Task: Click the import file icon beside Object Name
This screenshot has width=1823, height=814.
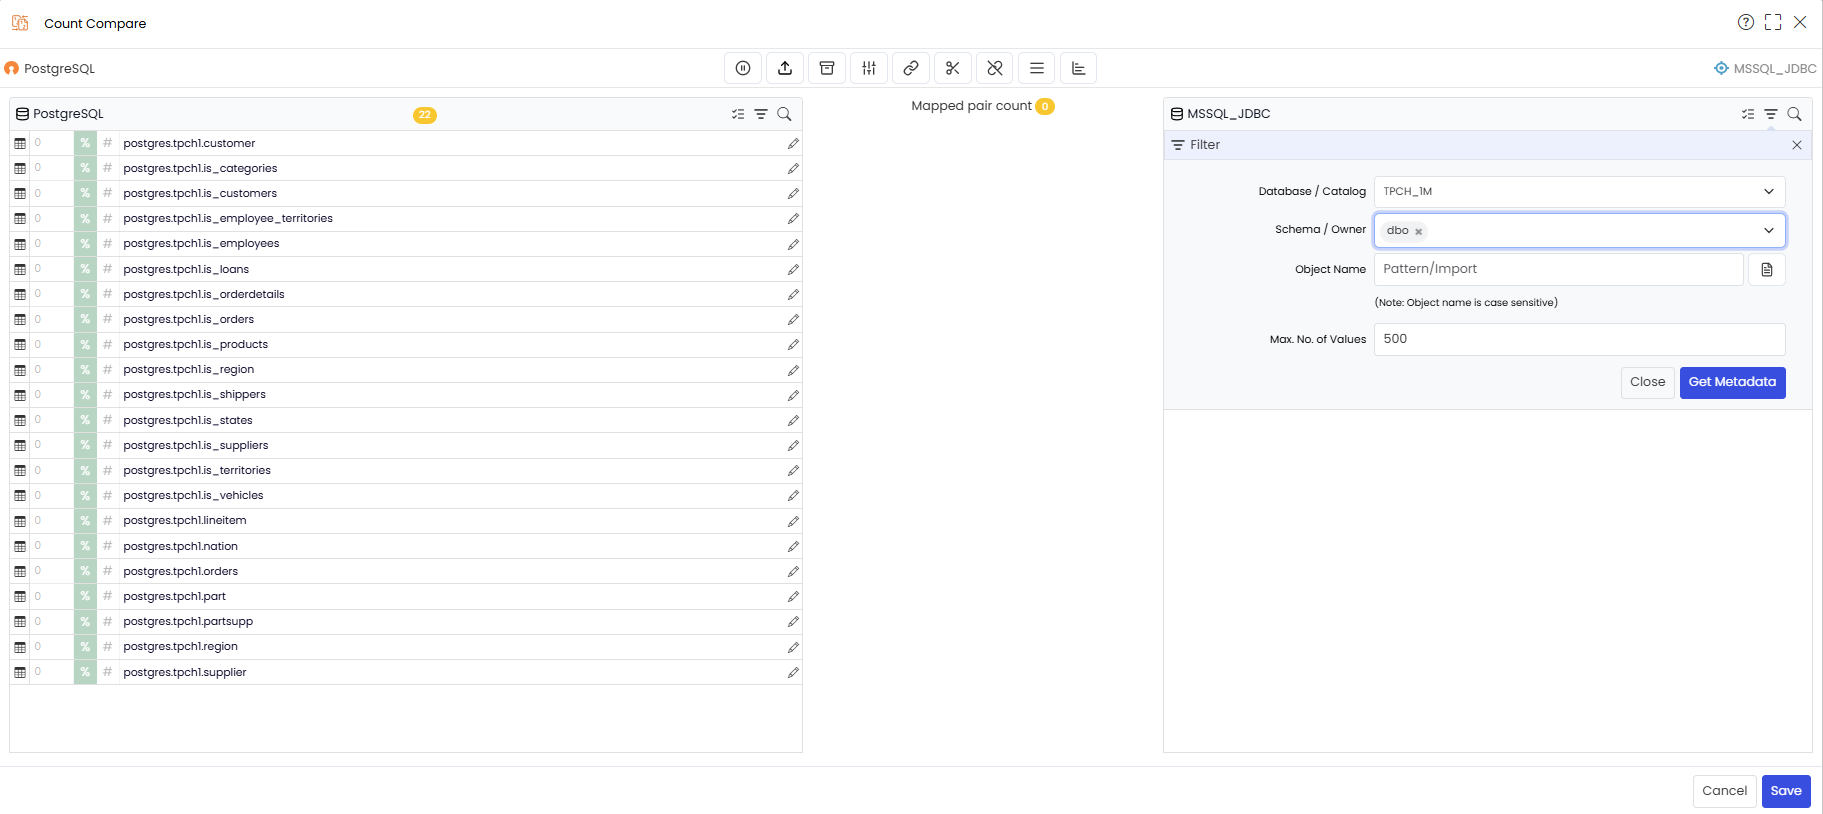Action: tap(1767, 269)
